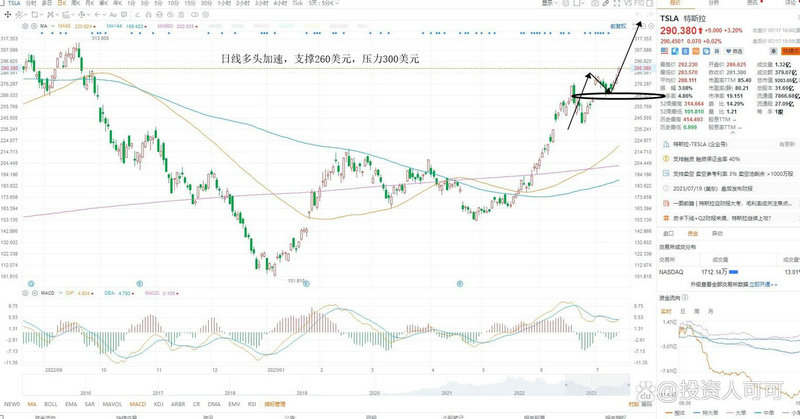Click the chart icon left of TSLA tab
Image resolution: width=800 pixels, height=419 pixels.
[4, 5]
